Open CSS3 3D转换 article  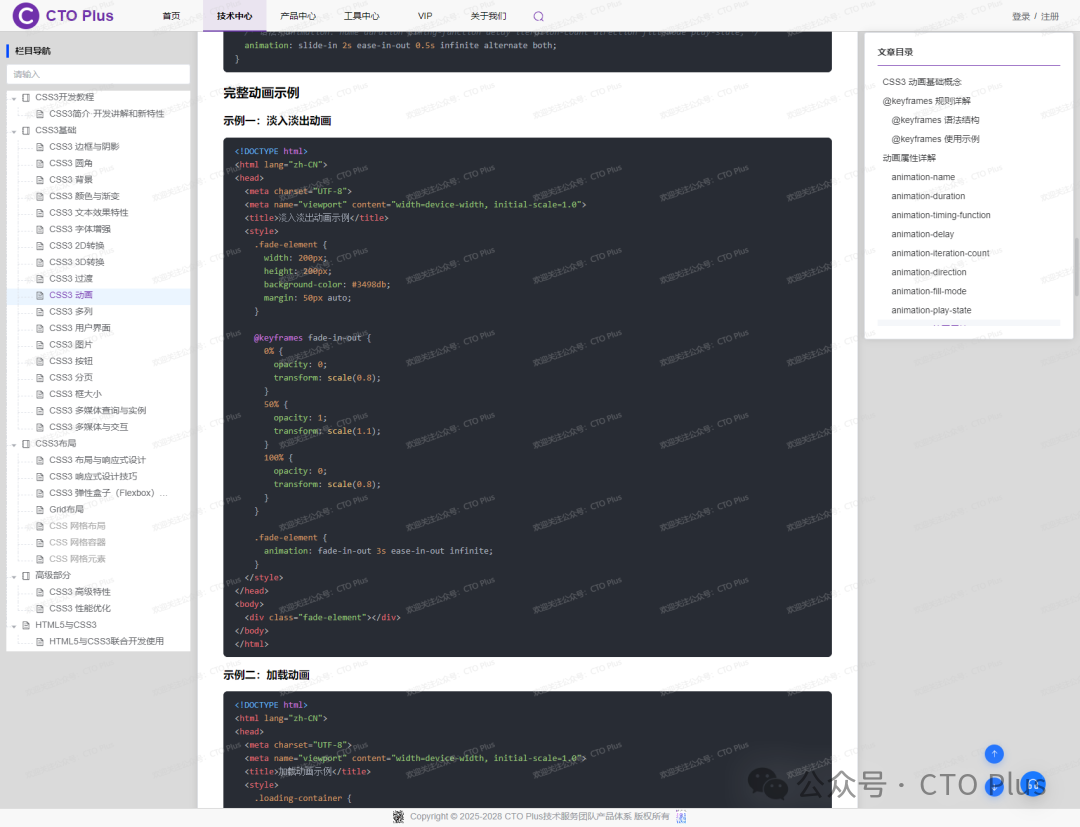(x=76, y=262)
